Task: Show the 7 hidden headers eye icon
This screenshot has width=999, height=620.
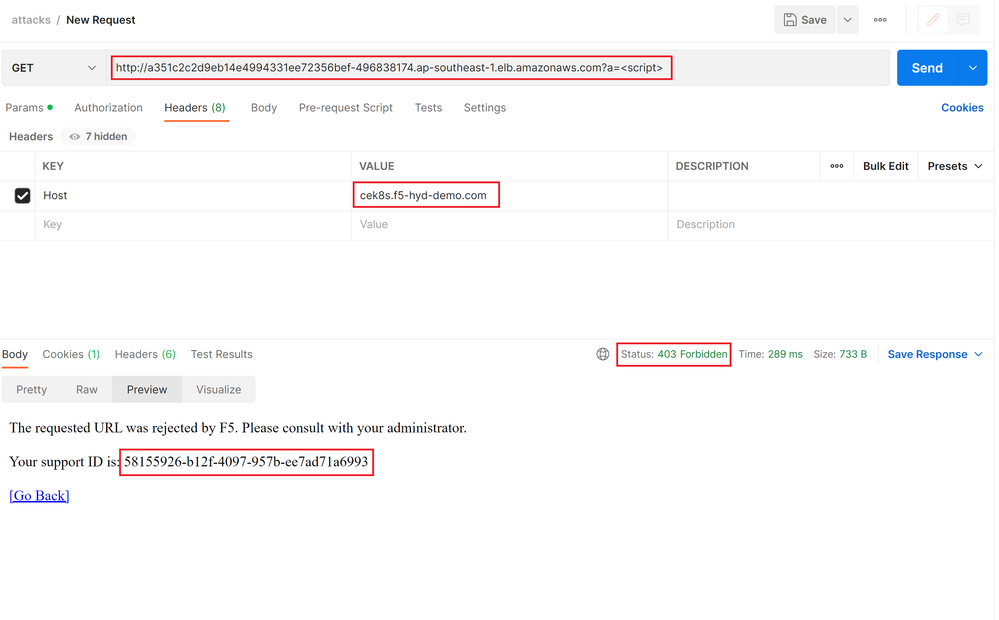Action: (75, 136)
